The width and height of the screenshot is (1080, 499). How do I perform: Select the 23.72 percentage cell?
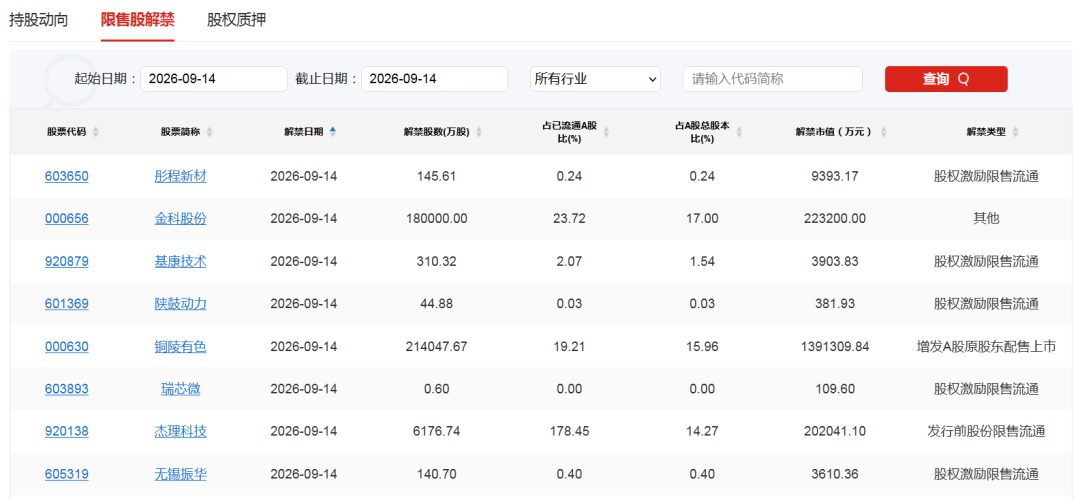click(x=570, y=218)
